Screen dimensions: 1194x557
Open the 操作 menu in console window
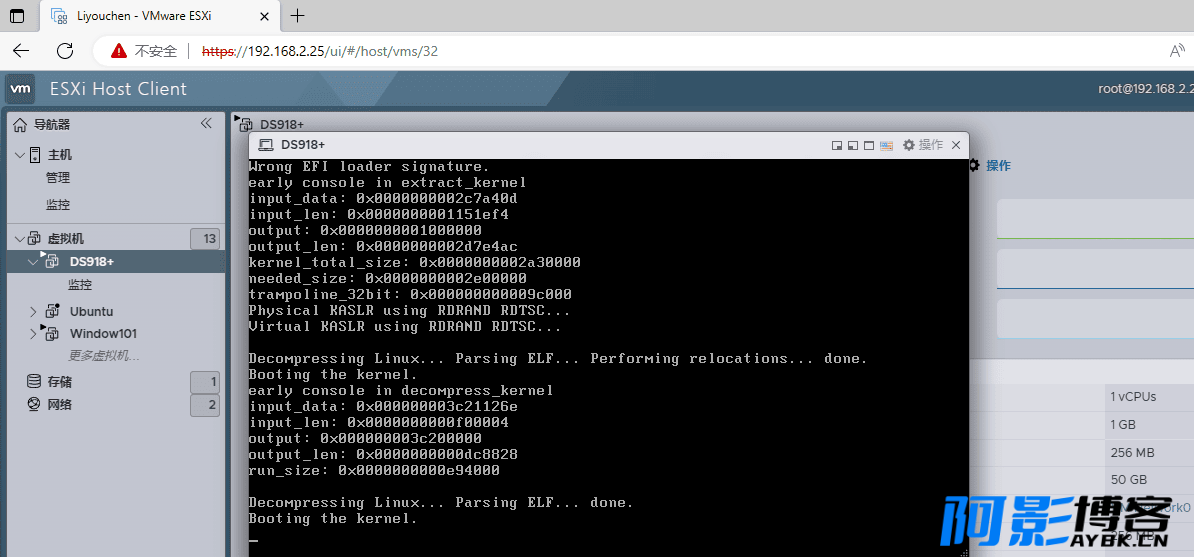point(931,145)
